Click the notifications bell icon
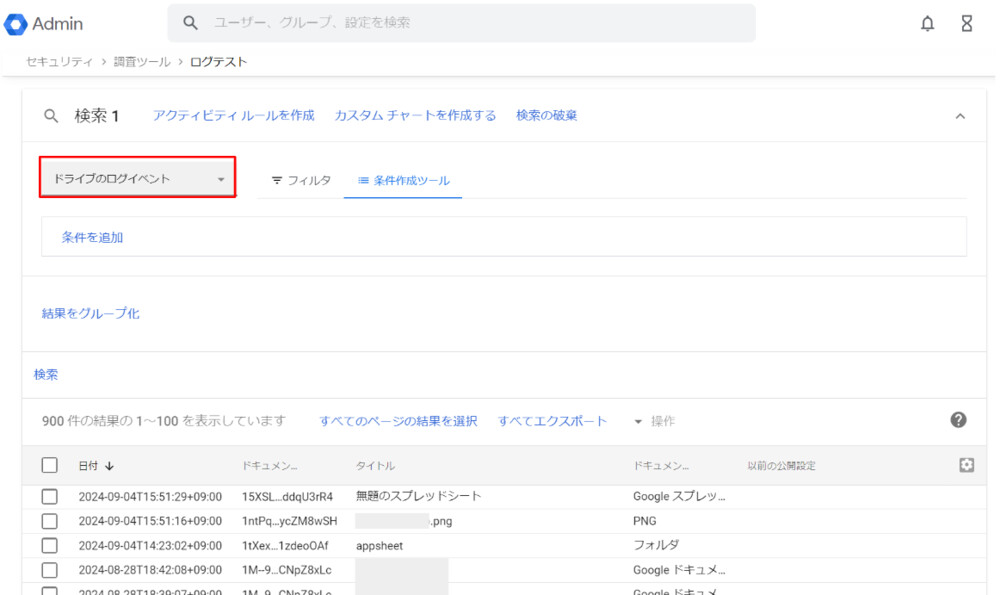This screenshot has height=595, width=1000. [928, 24]
